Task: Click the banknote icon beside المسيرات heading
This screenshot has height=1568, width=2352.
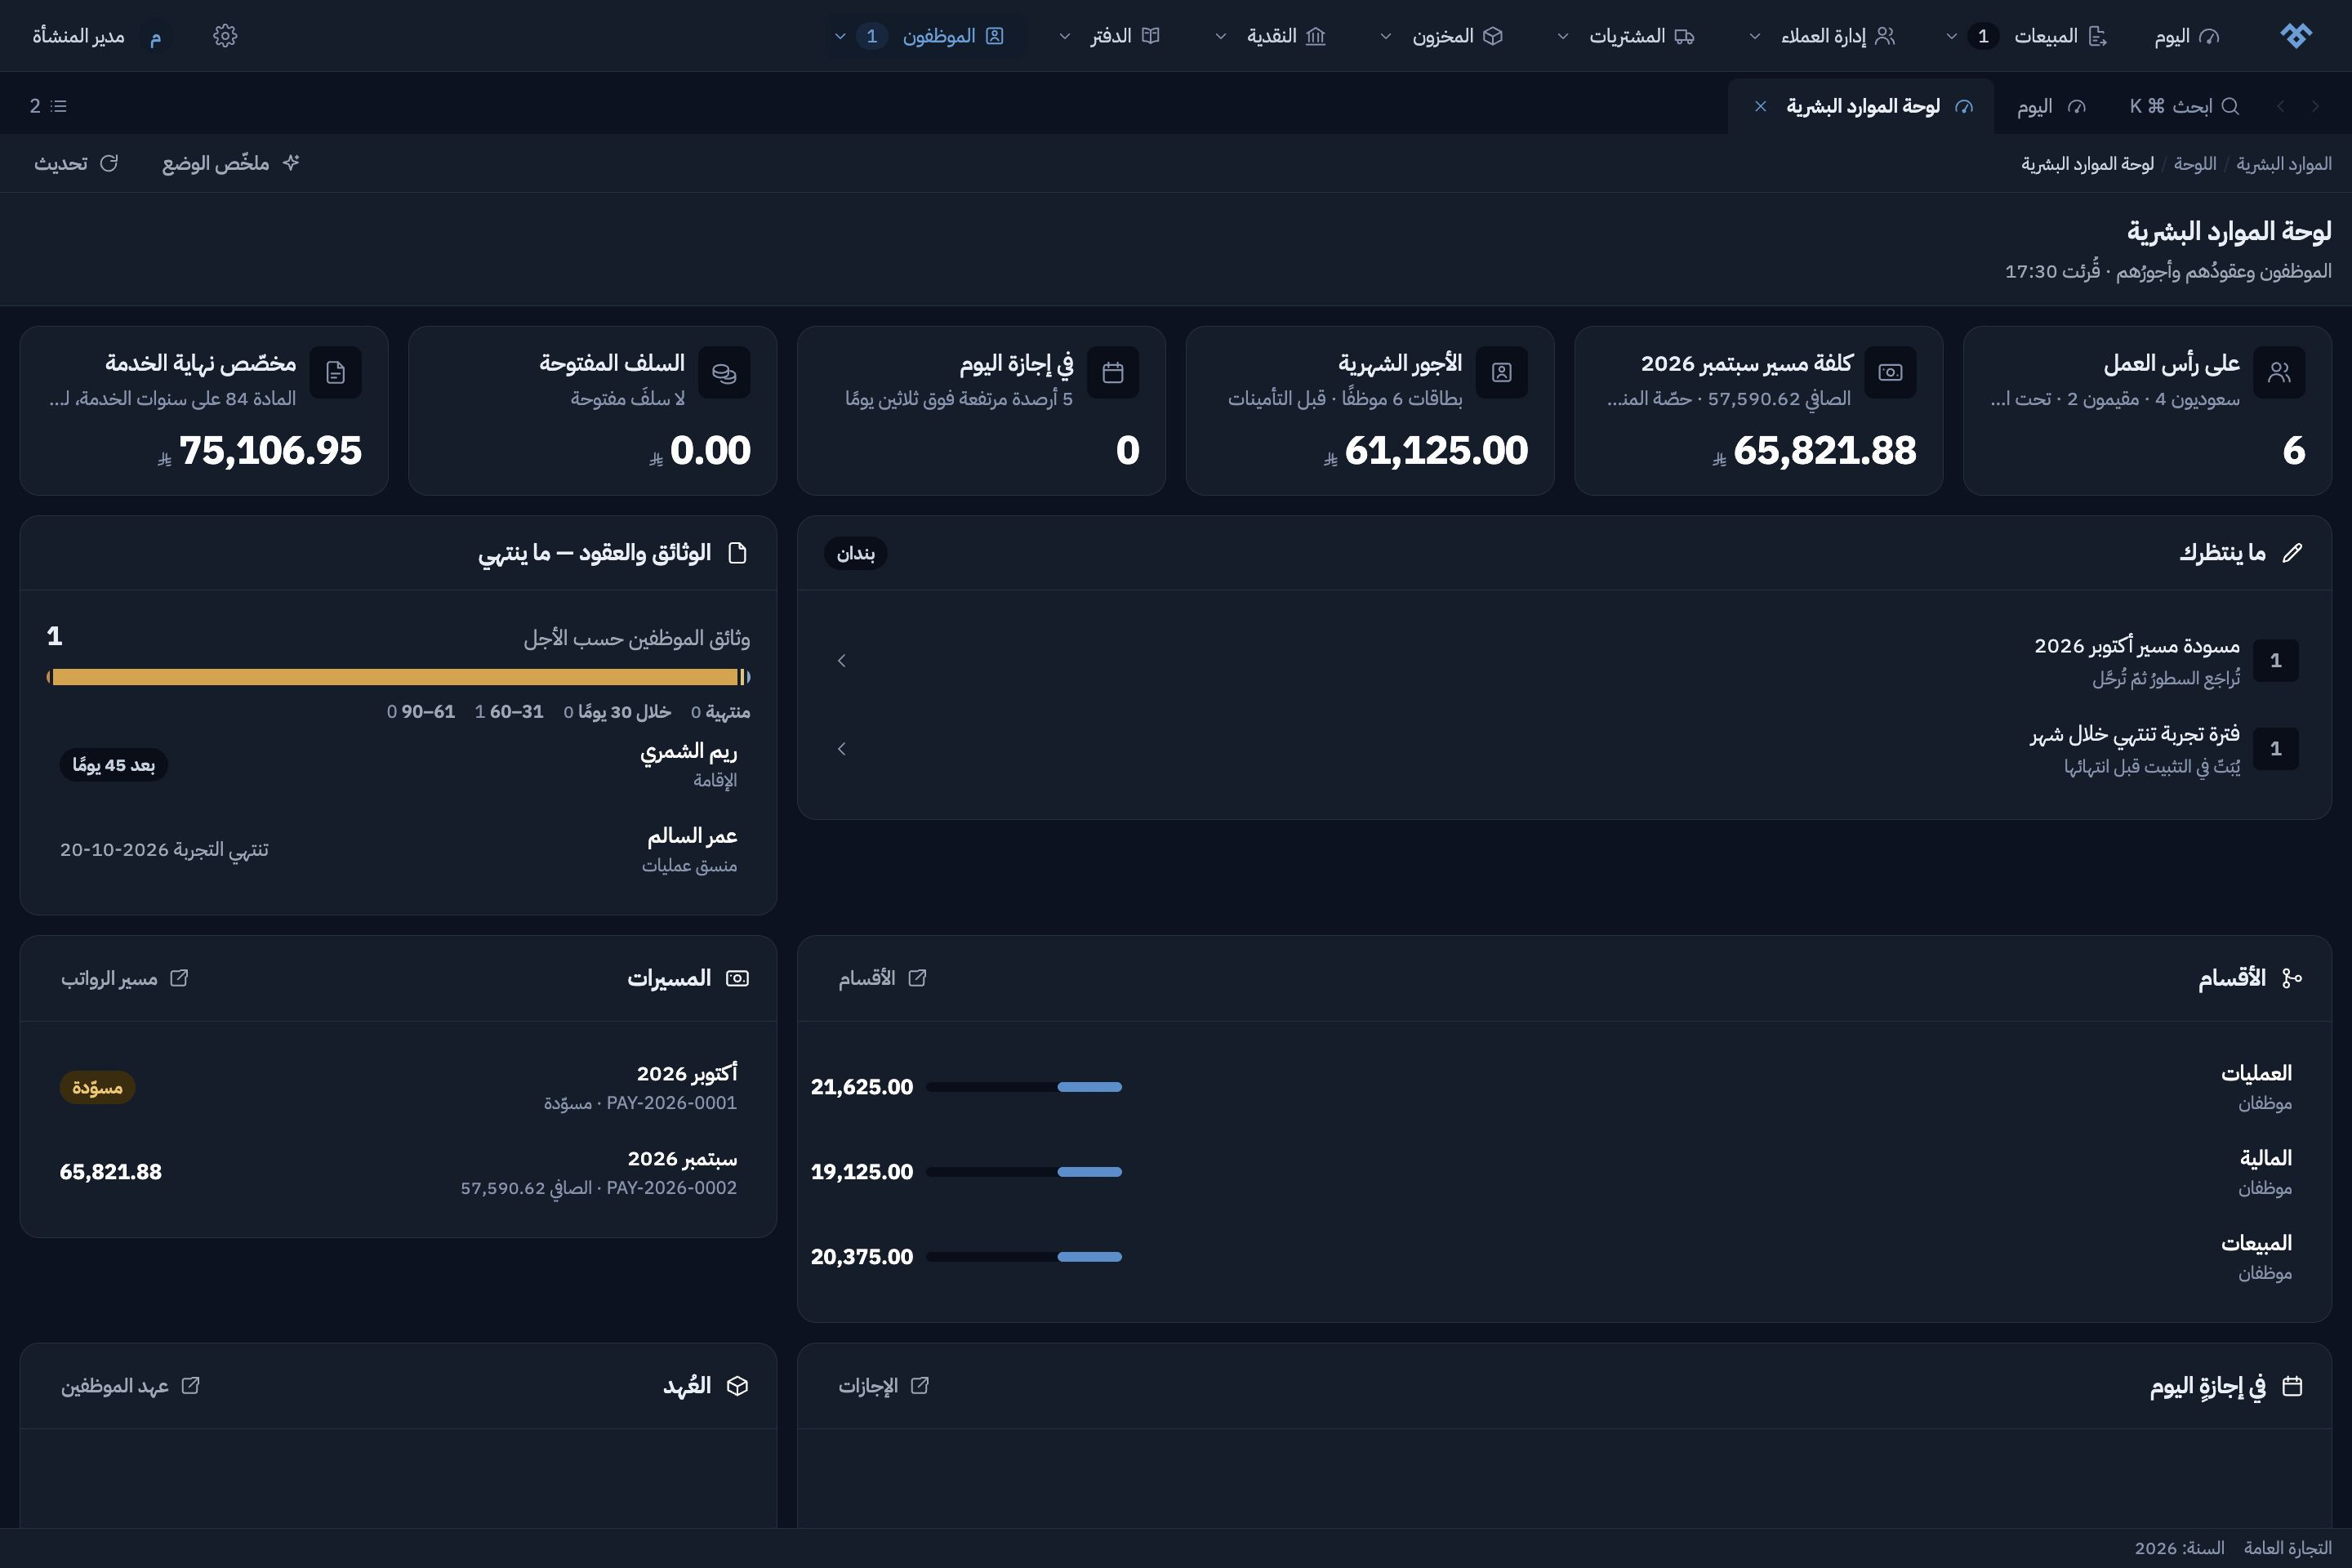Action: point(738,978)
